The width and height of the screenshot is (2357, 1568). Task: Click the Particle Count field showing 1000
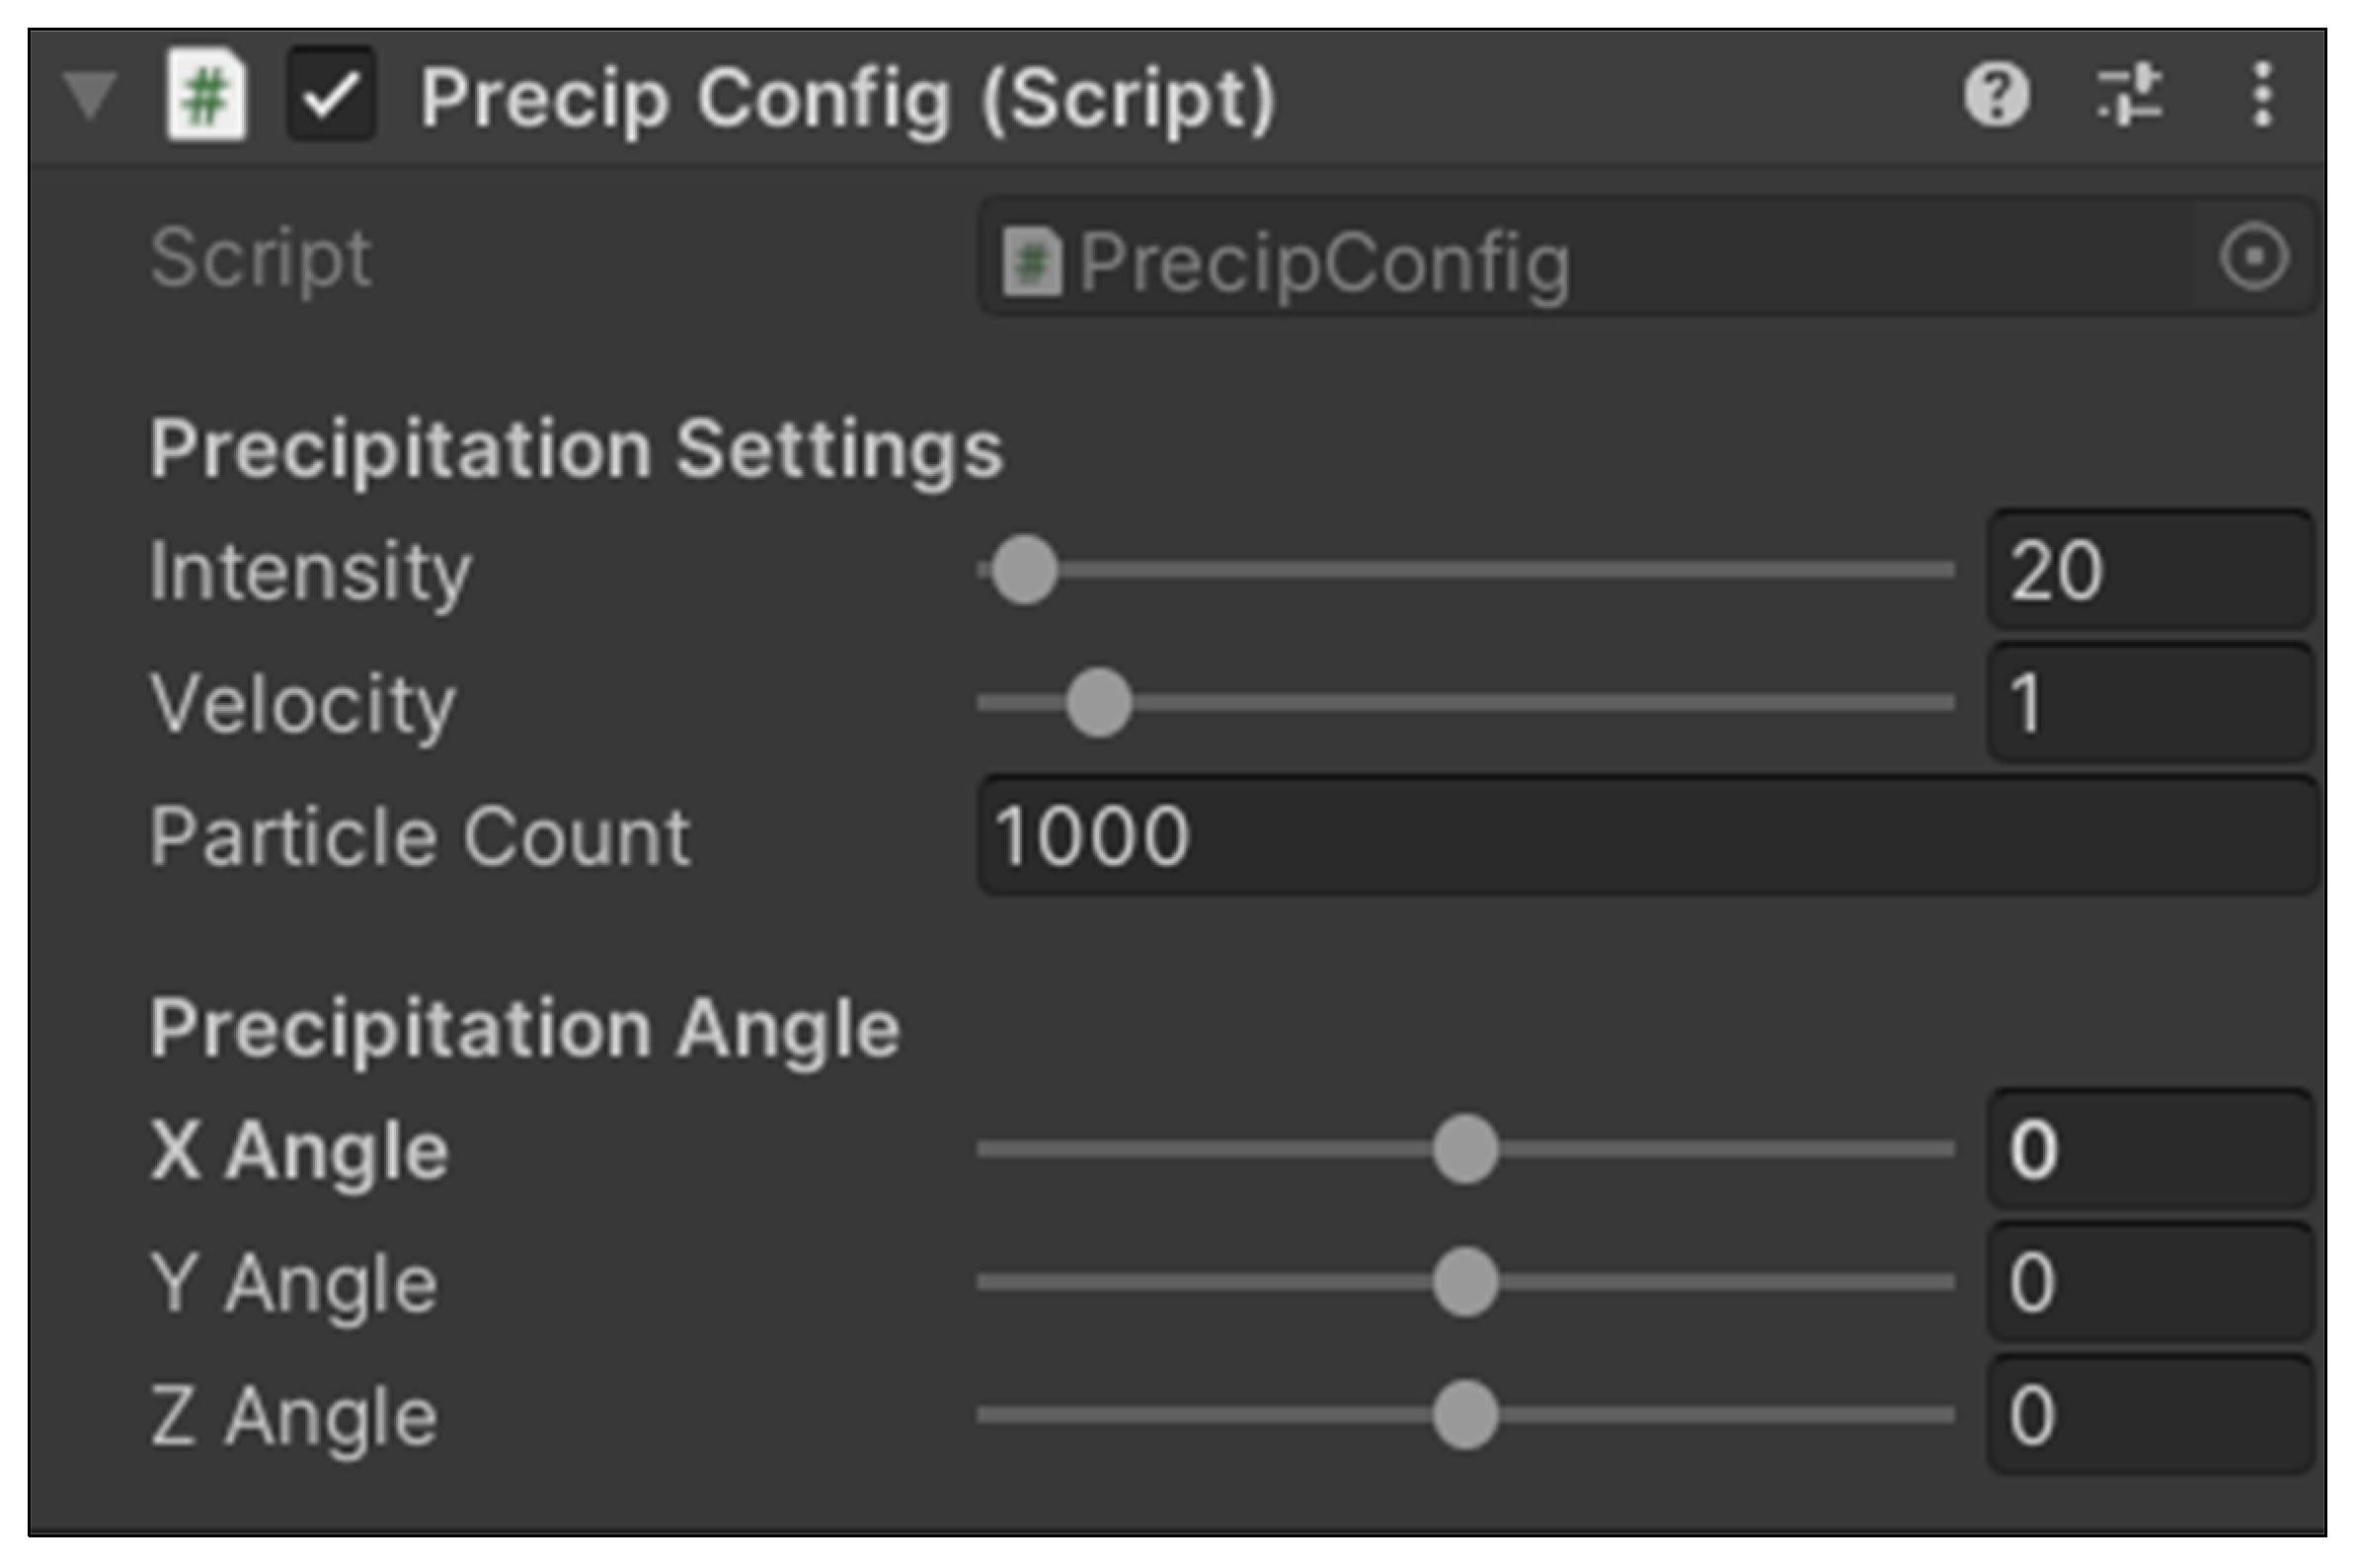pos(1646,836)
